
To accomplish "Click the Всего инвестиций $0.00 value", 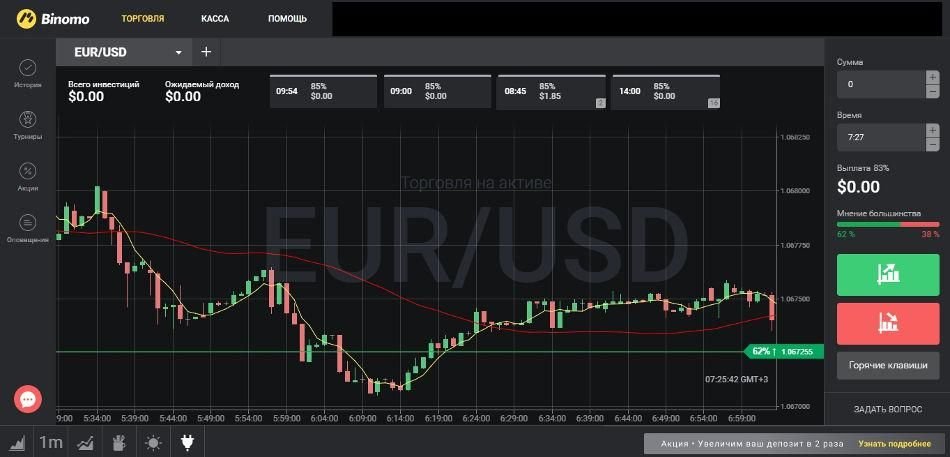I will coord(86,96).
